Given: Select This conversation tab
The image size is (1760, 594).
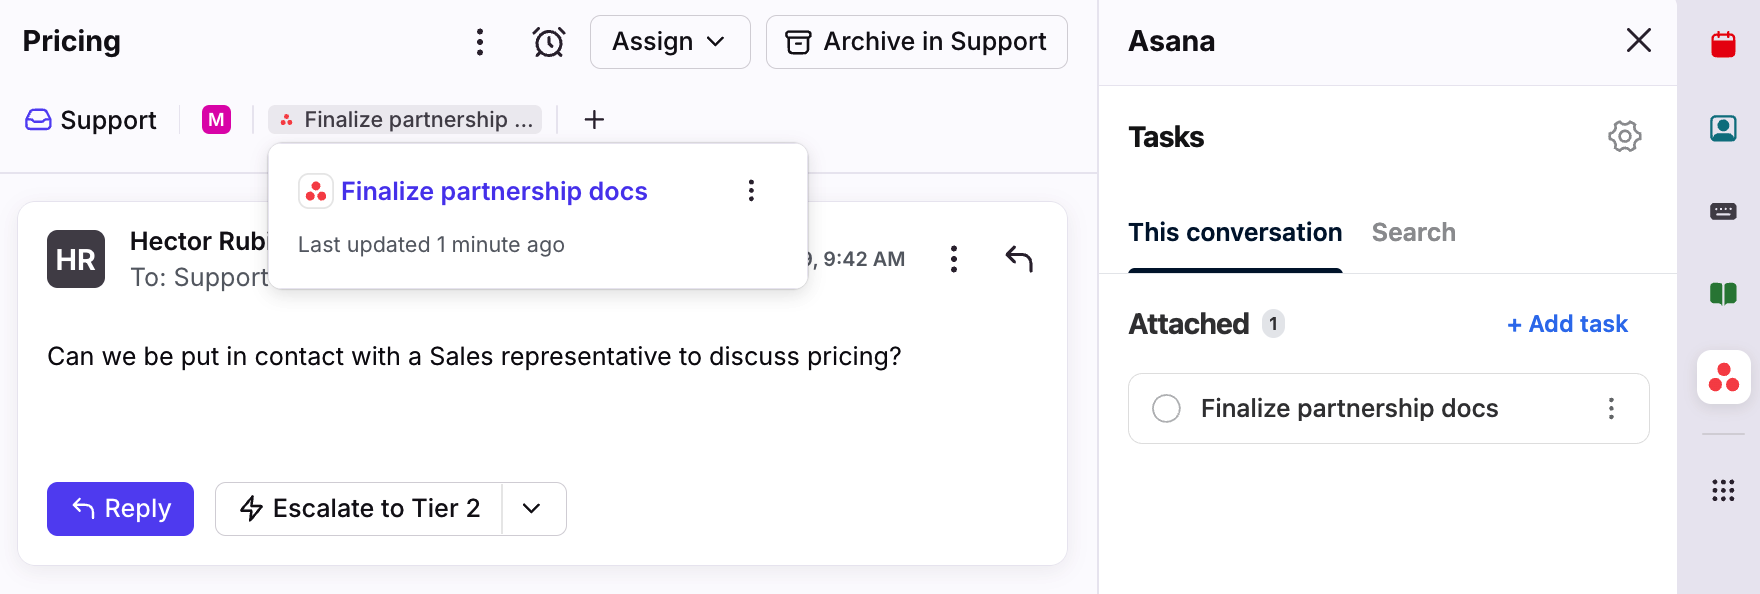Looking at the screenshot, I should [1235, 232].
